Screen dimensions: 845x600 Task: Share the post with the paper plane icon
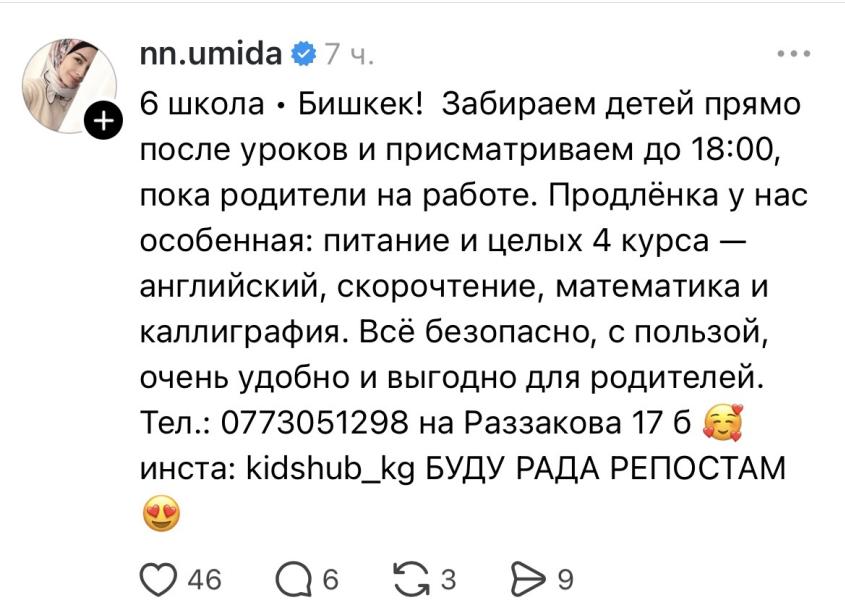tap(526, 578)
